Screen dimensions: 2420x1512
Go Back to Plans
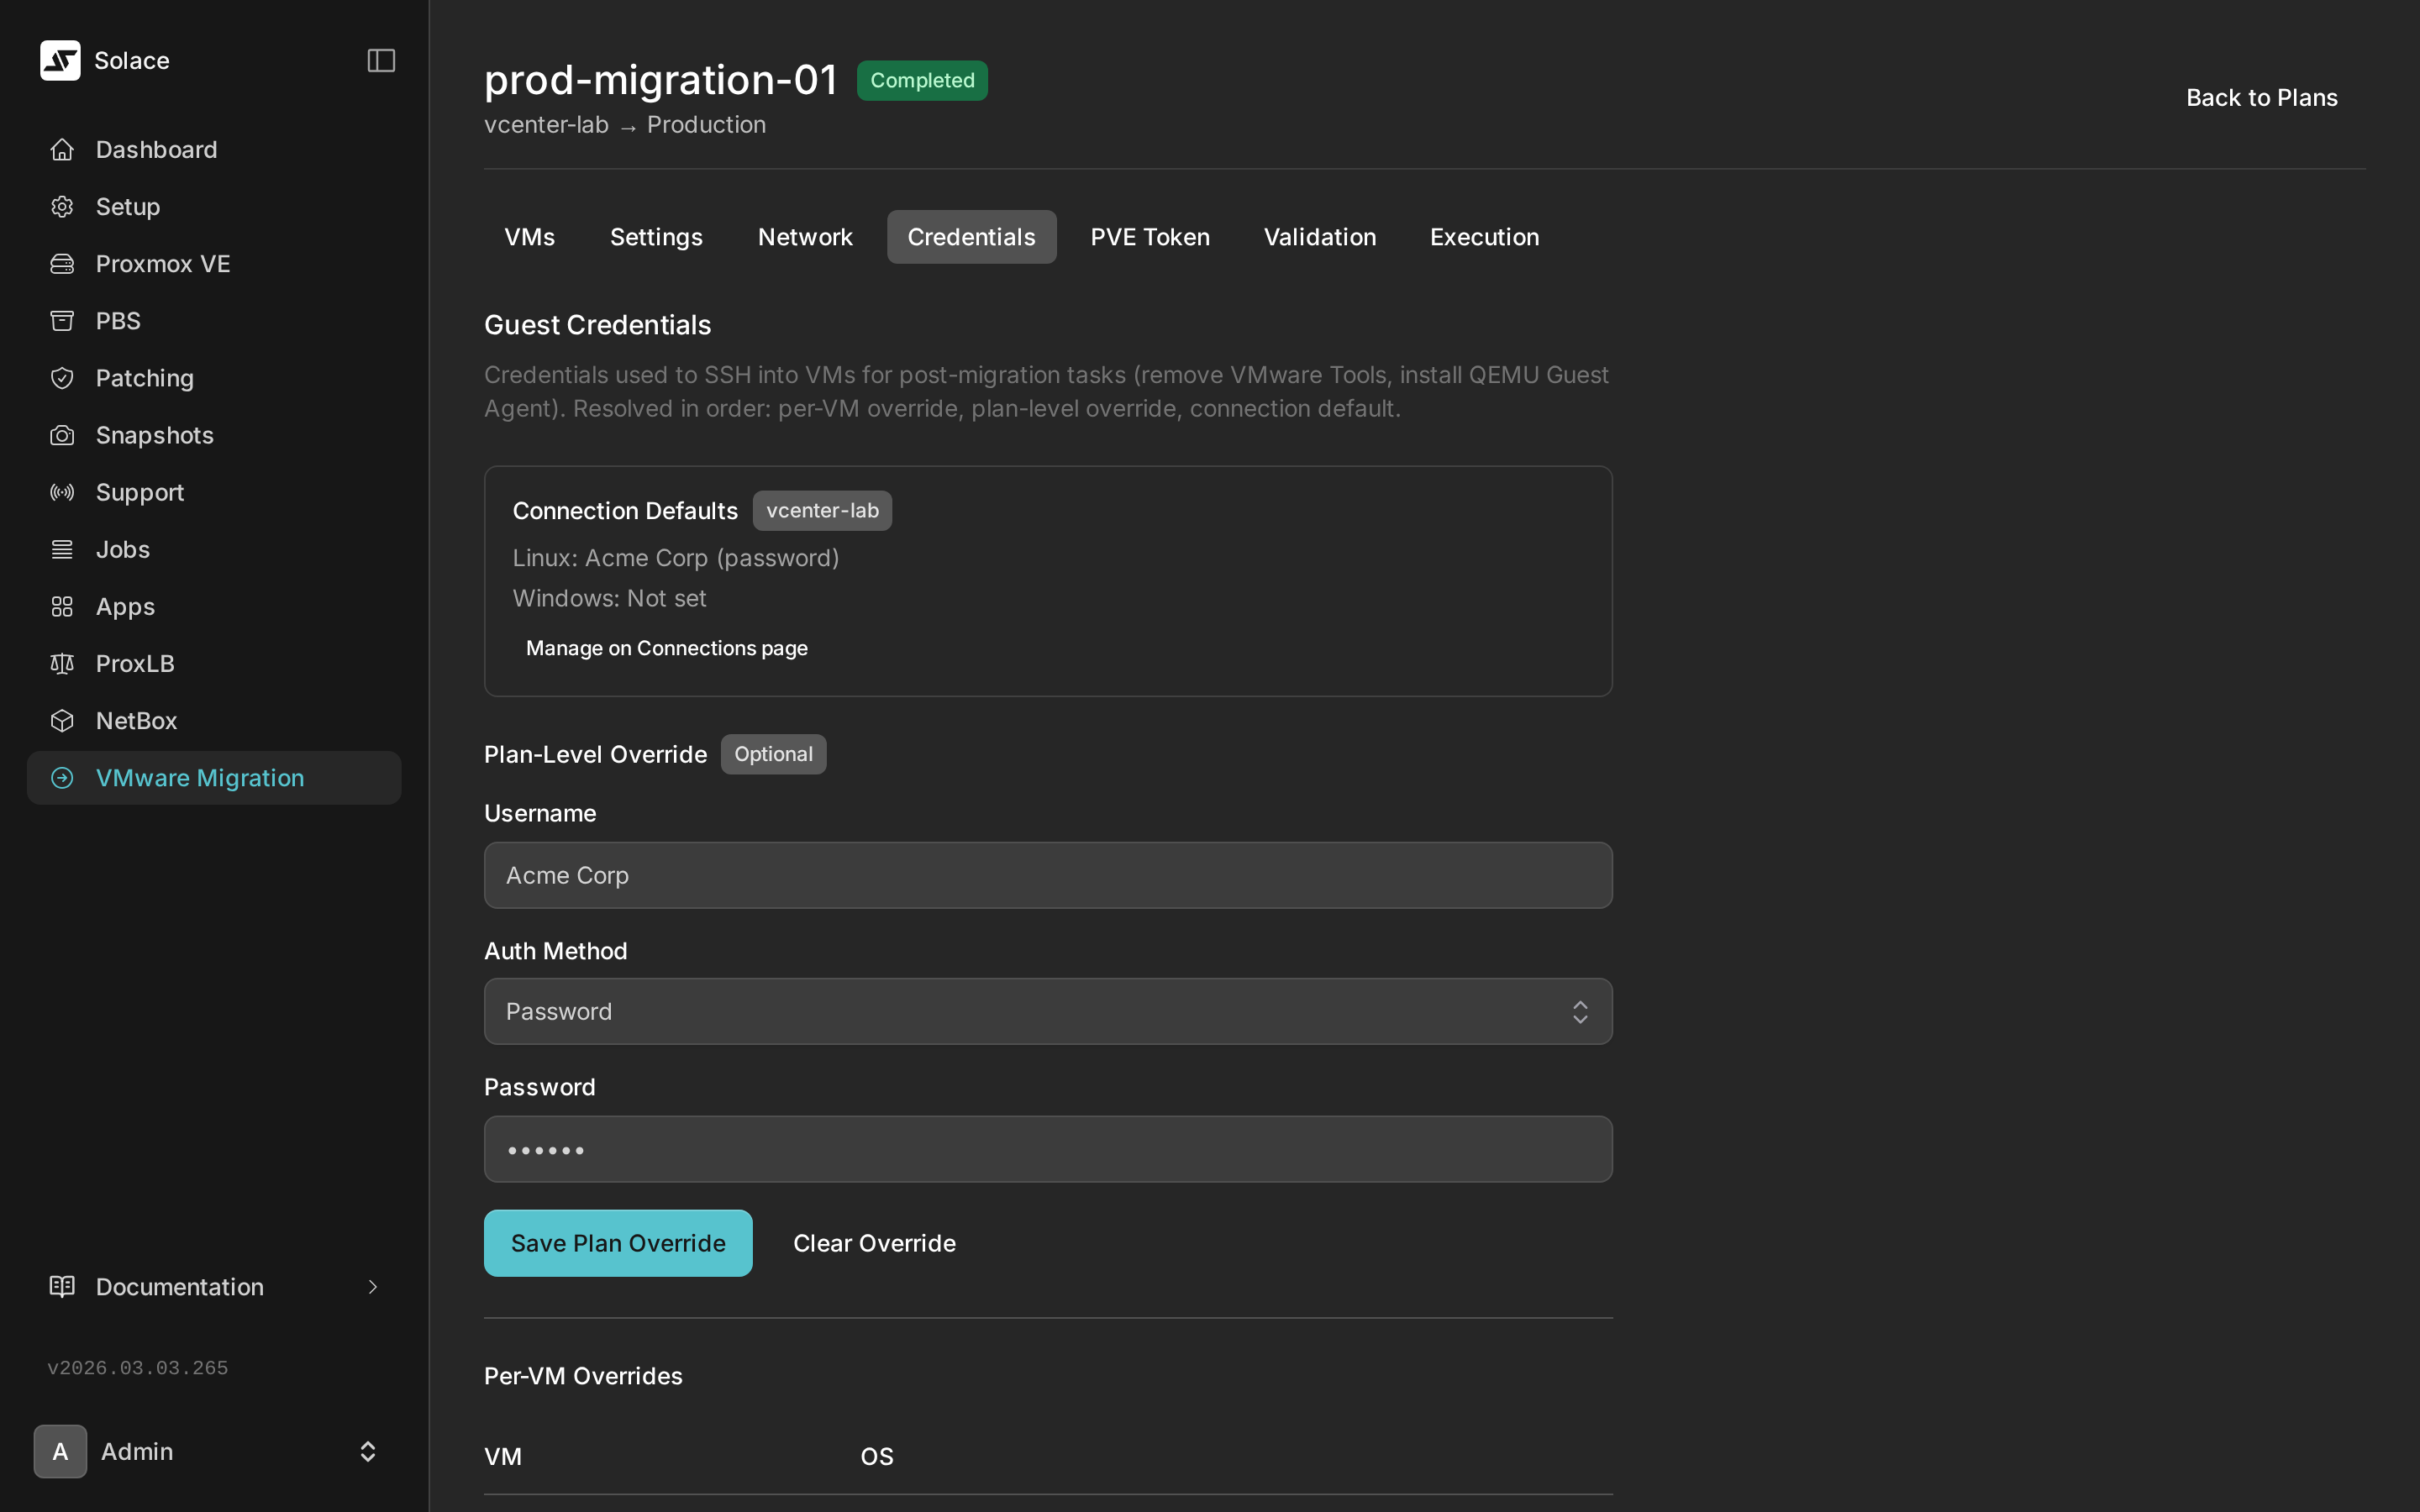pos(2261,97)
